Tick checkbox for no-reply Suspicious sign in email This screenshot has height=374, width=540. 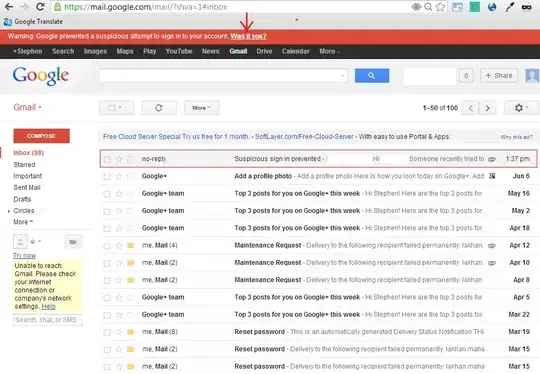107,159
